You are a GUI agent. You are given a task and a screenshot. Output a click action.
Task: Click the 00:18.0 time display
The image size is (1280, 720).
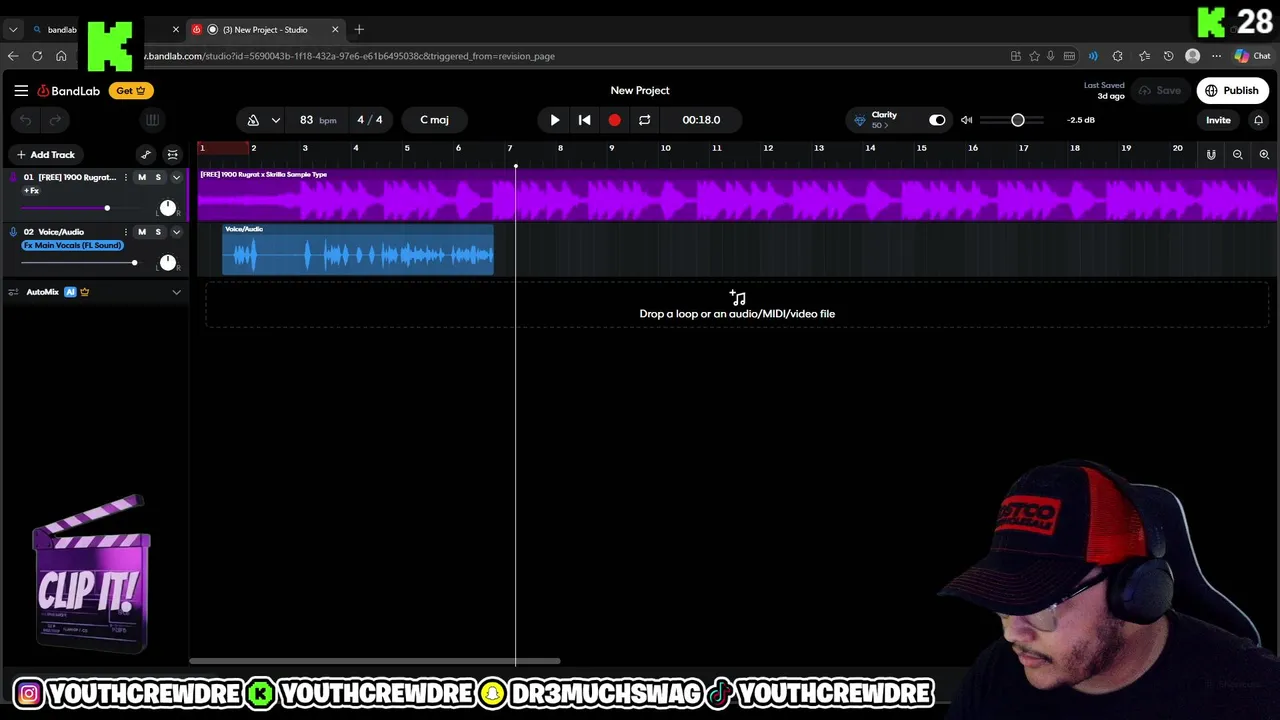[701, 120]
